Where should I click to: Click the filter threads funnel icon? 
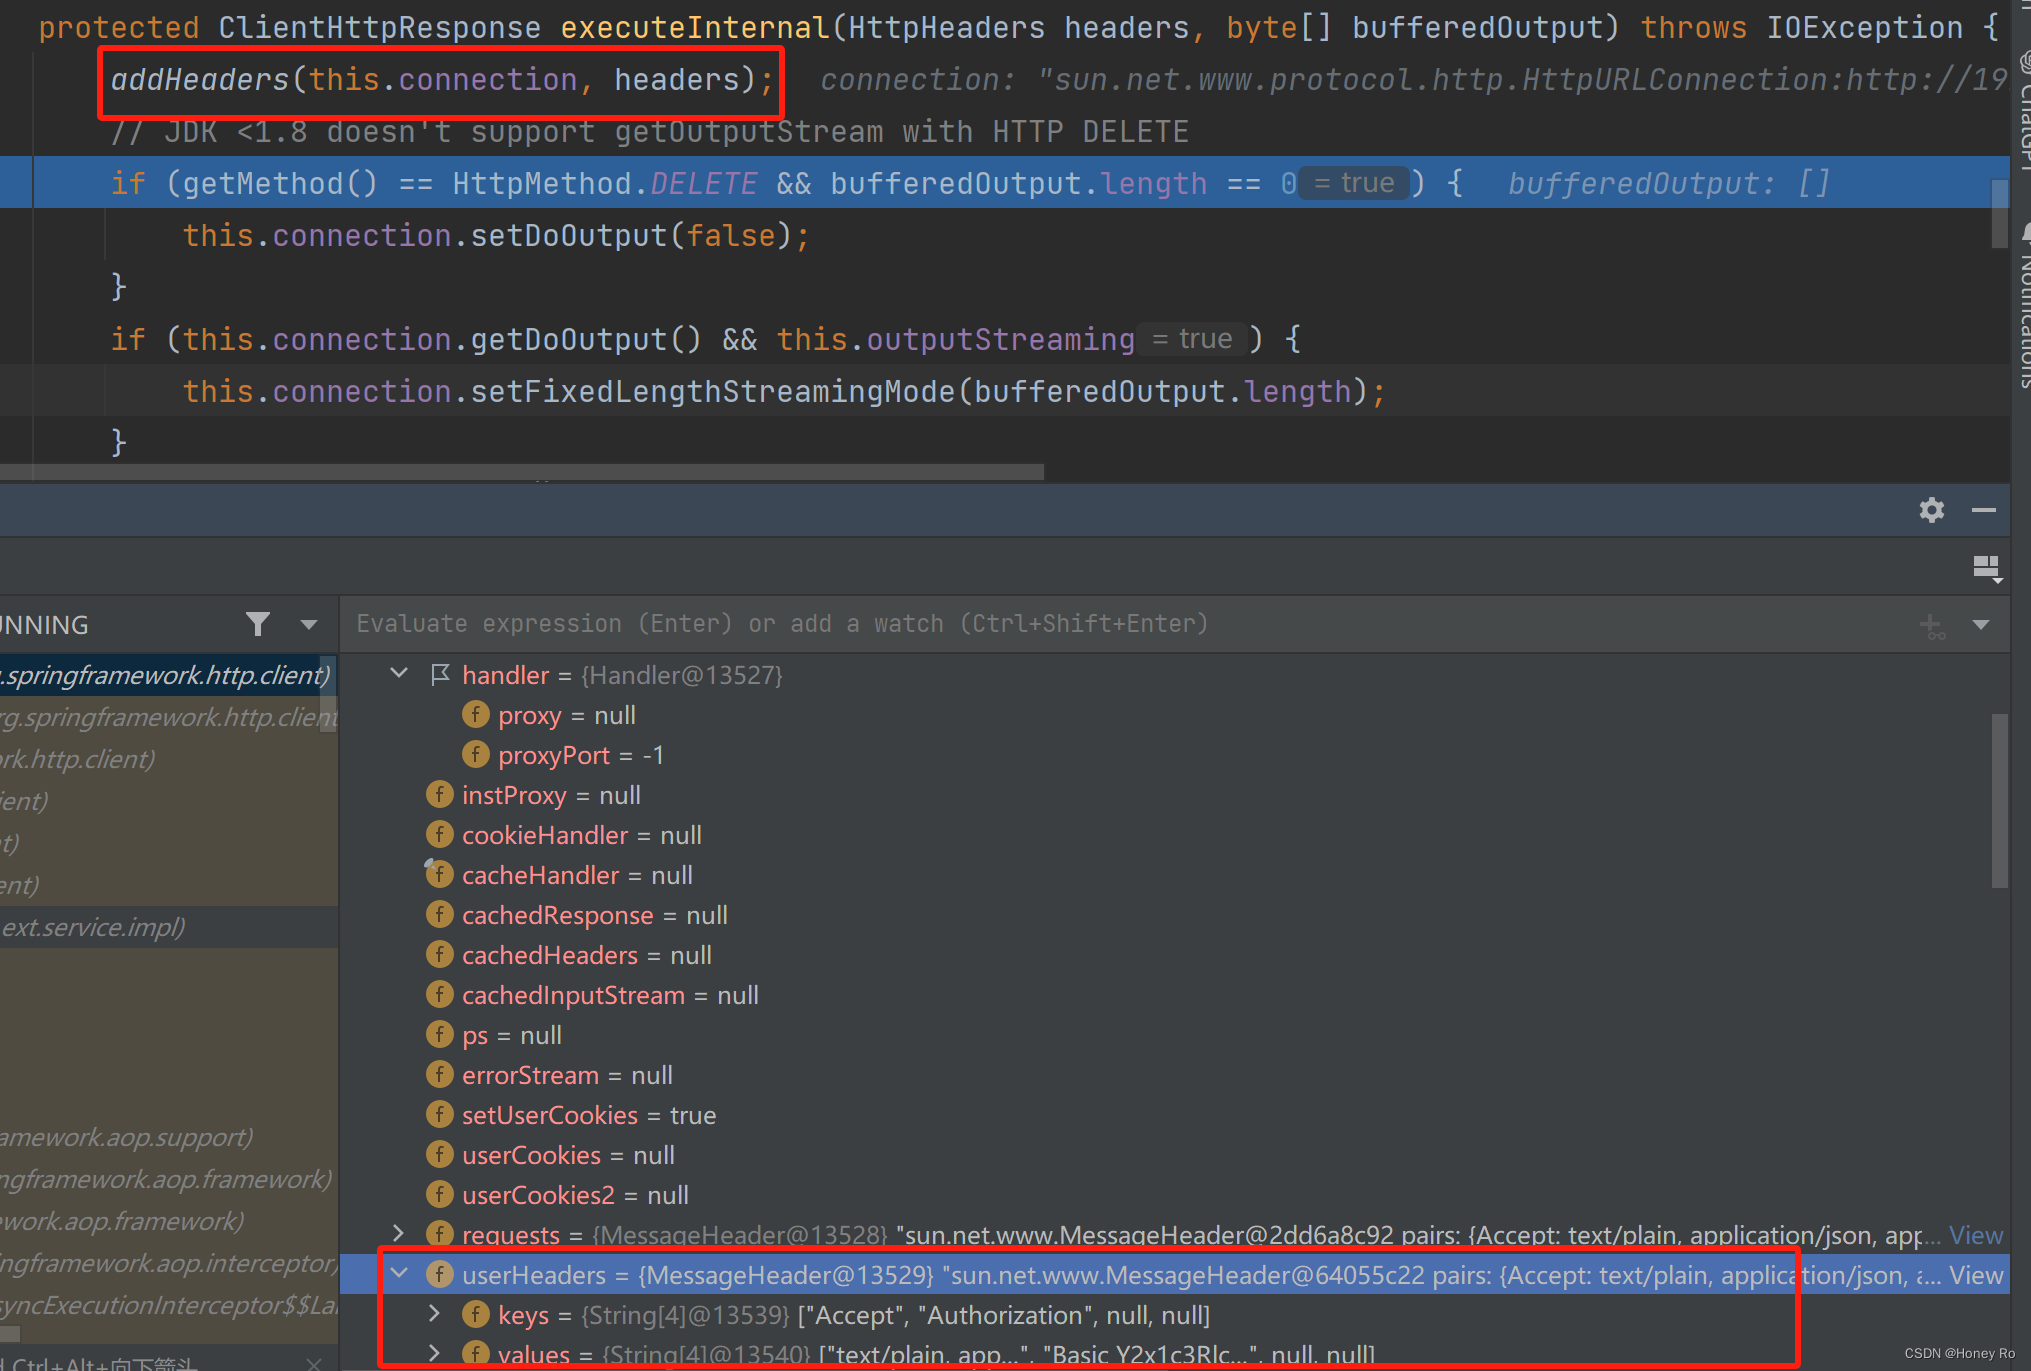tap(258, 623)
